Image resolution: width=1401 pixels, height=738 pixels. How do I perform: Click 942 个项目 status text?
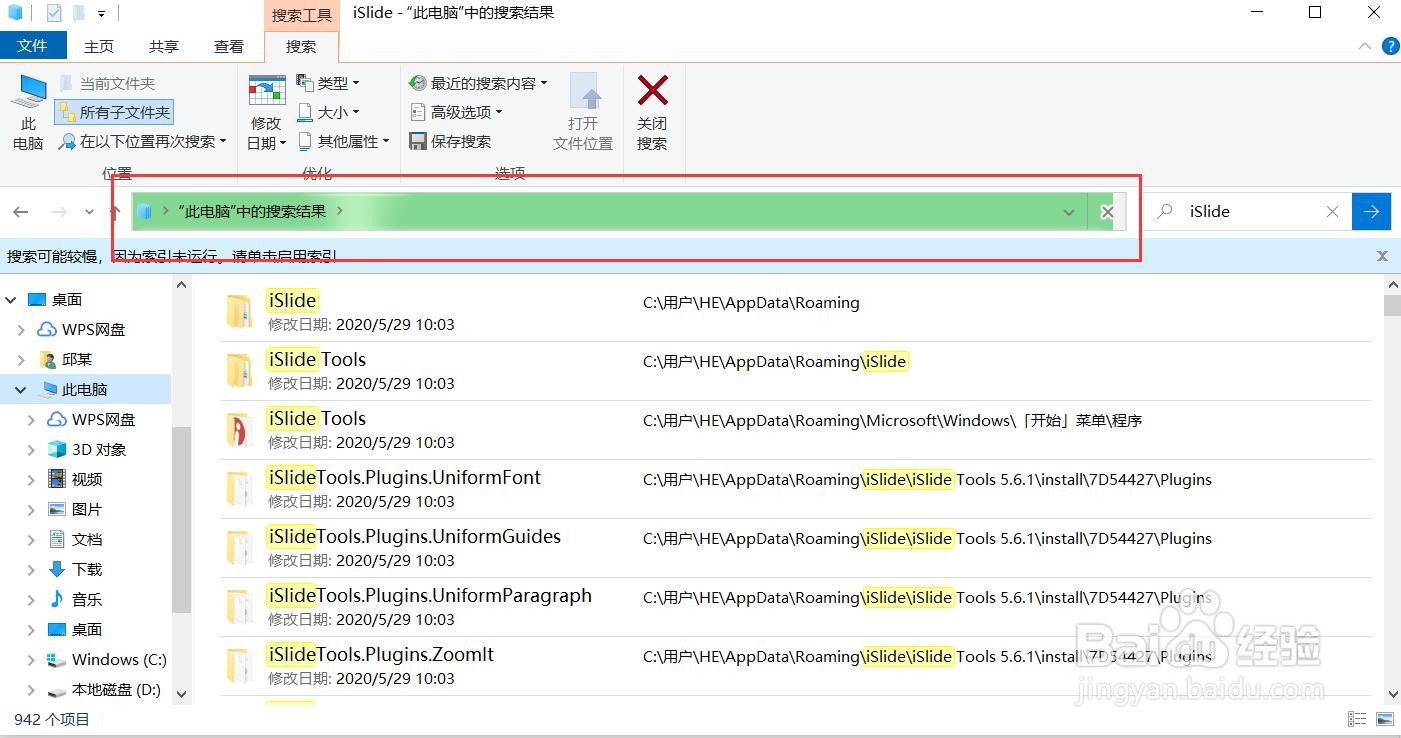click(52, 719)
